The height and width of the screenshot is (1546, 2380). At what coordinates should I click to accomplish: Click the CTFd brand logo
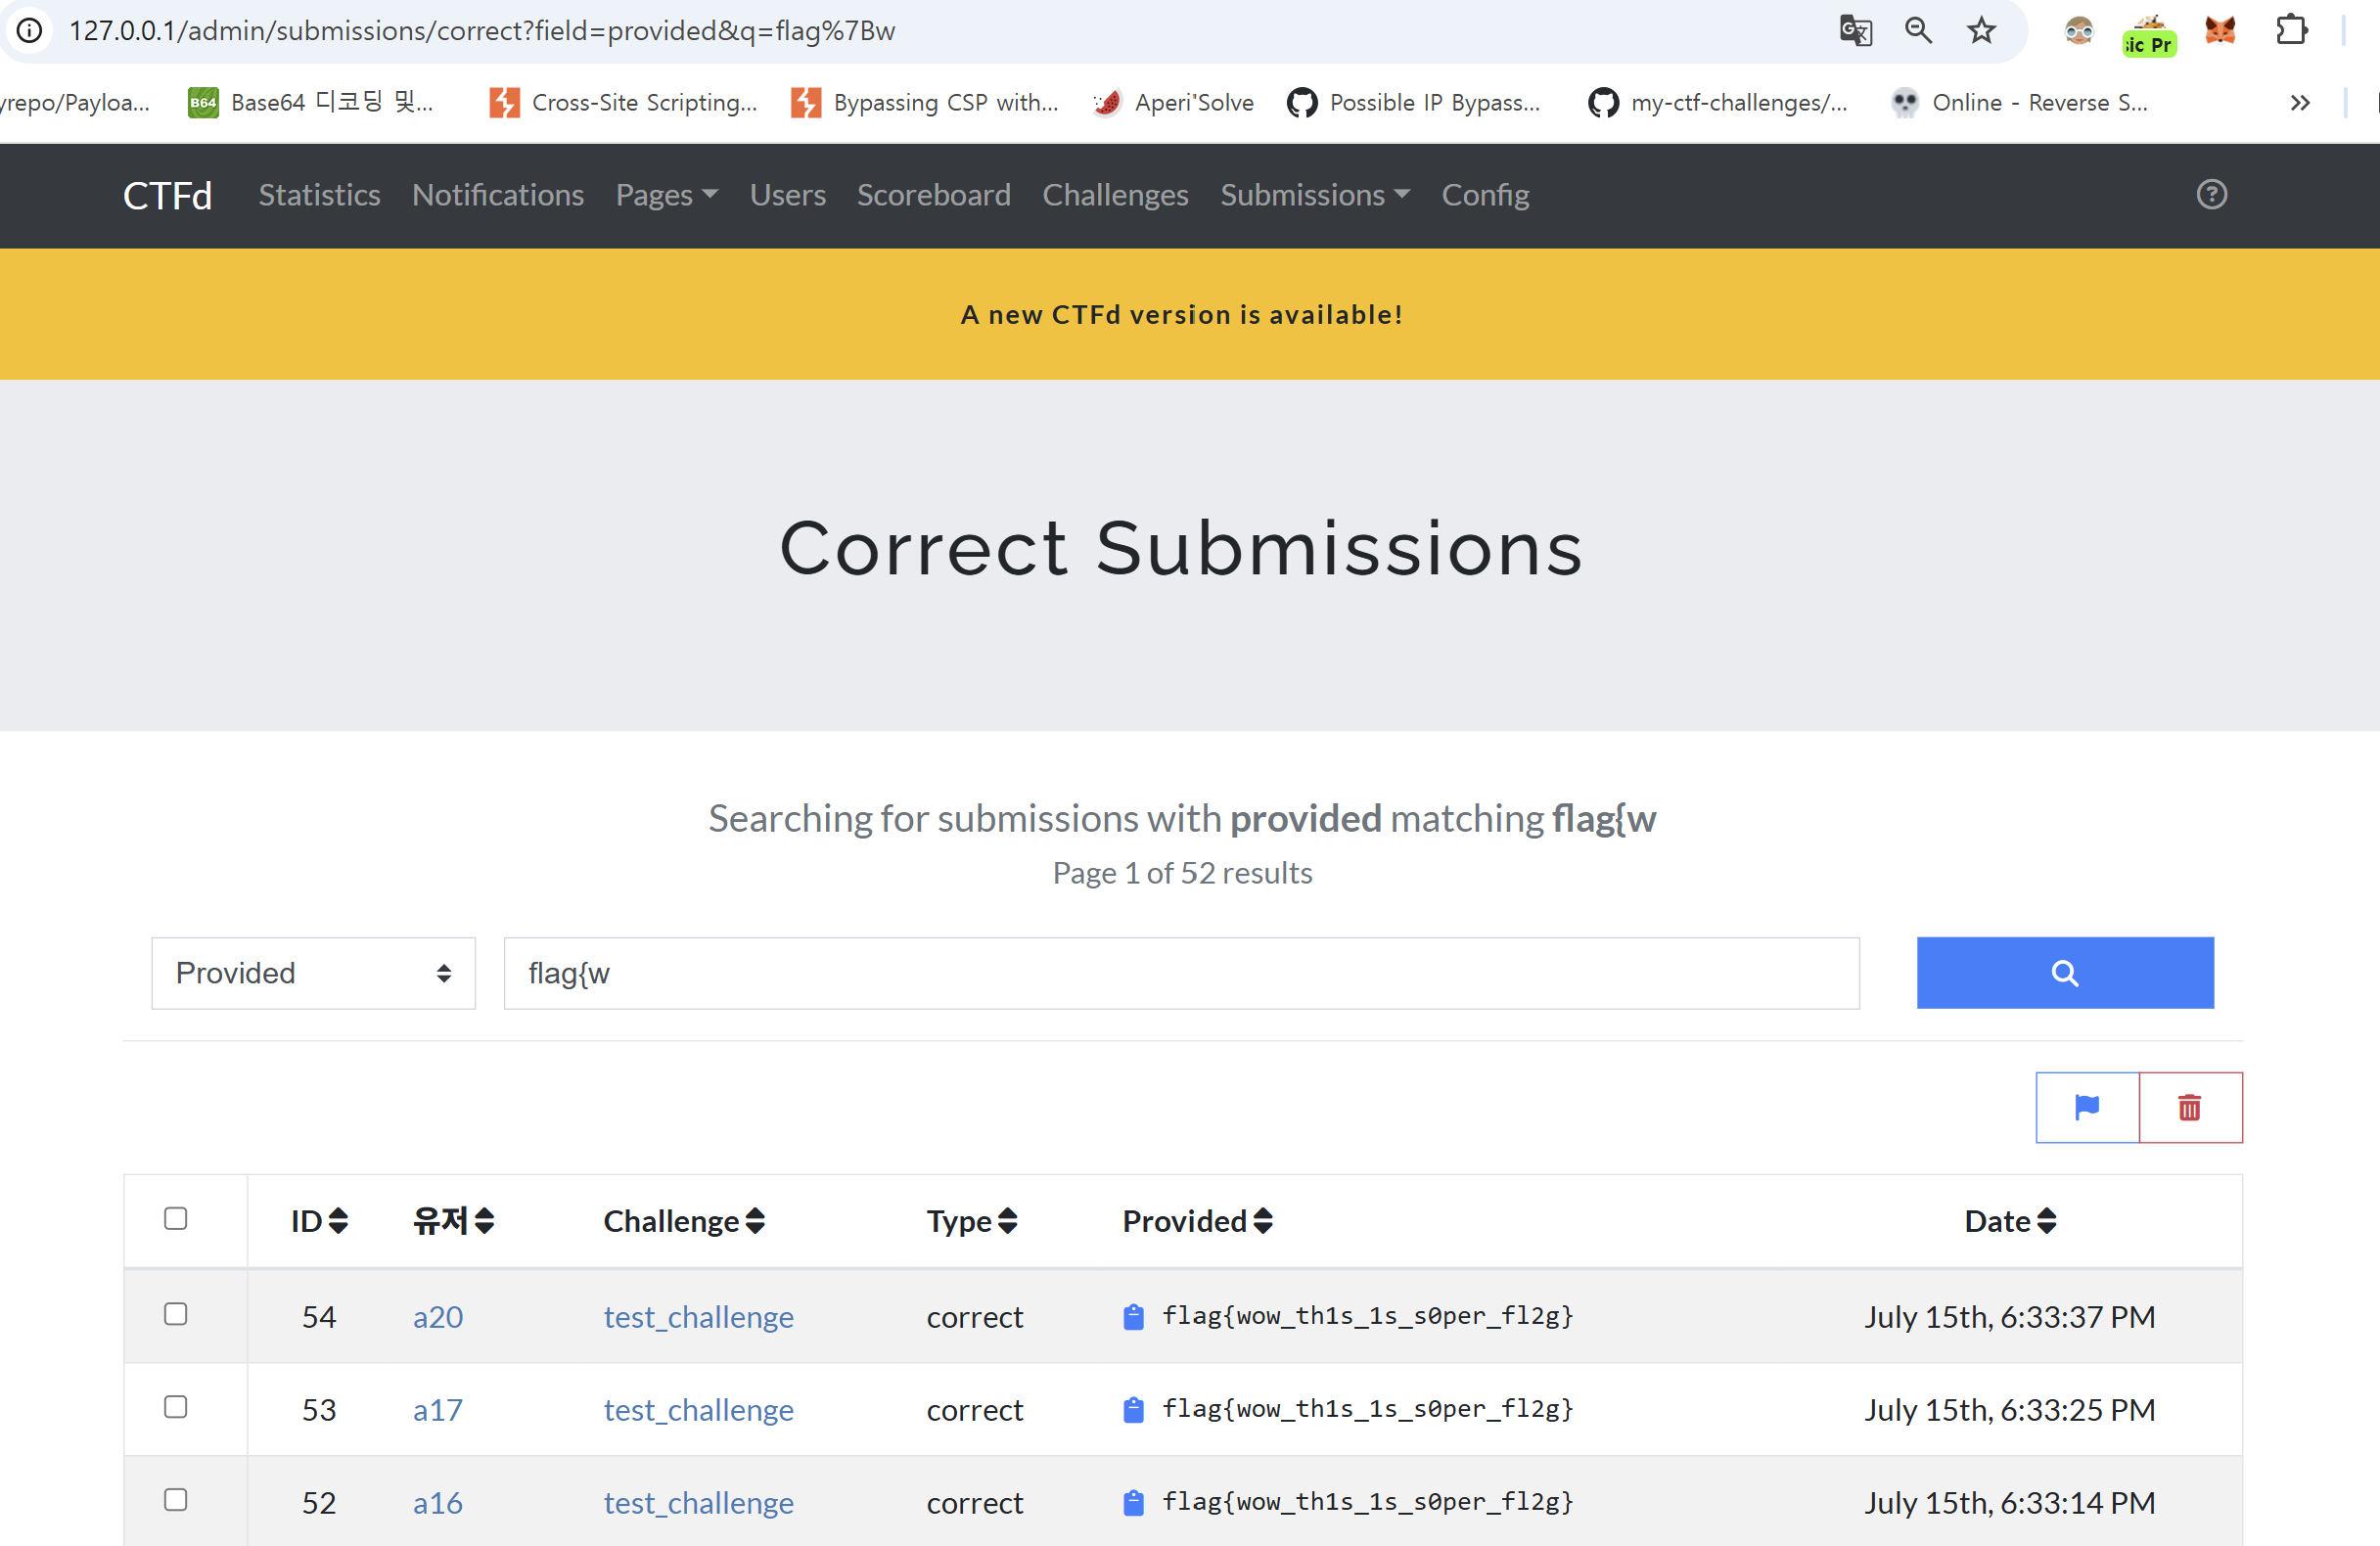167,195
